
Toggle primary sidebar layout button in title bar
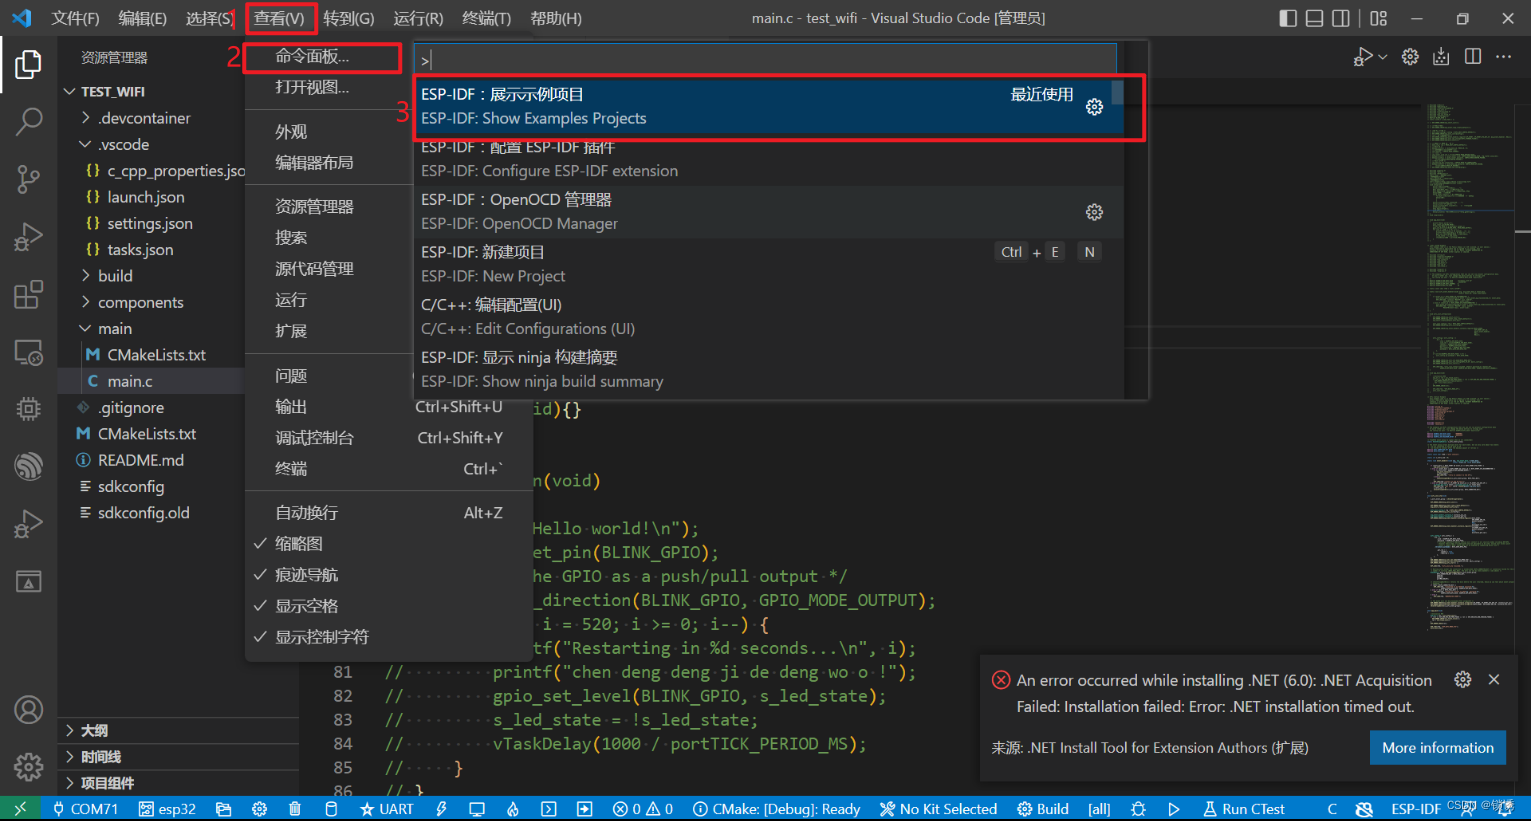[1288, 18]
